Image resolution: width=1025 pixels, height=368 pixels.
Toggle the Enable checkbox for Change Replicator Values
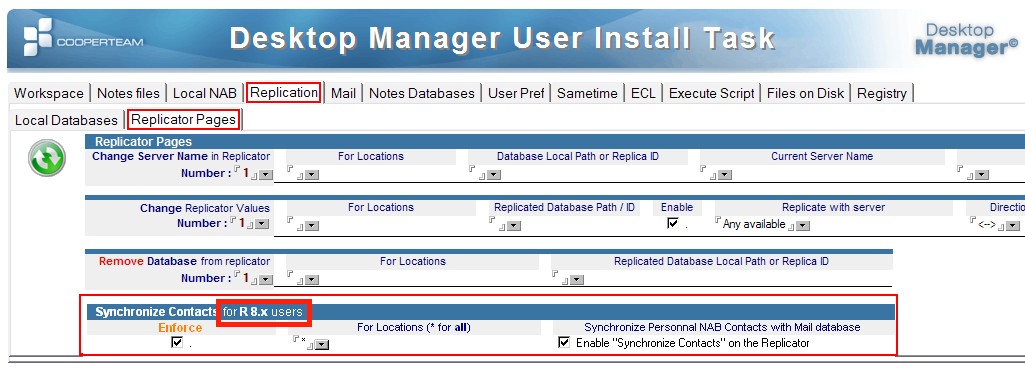tap(673, 224)
